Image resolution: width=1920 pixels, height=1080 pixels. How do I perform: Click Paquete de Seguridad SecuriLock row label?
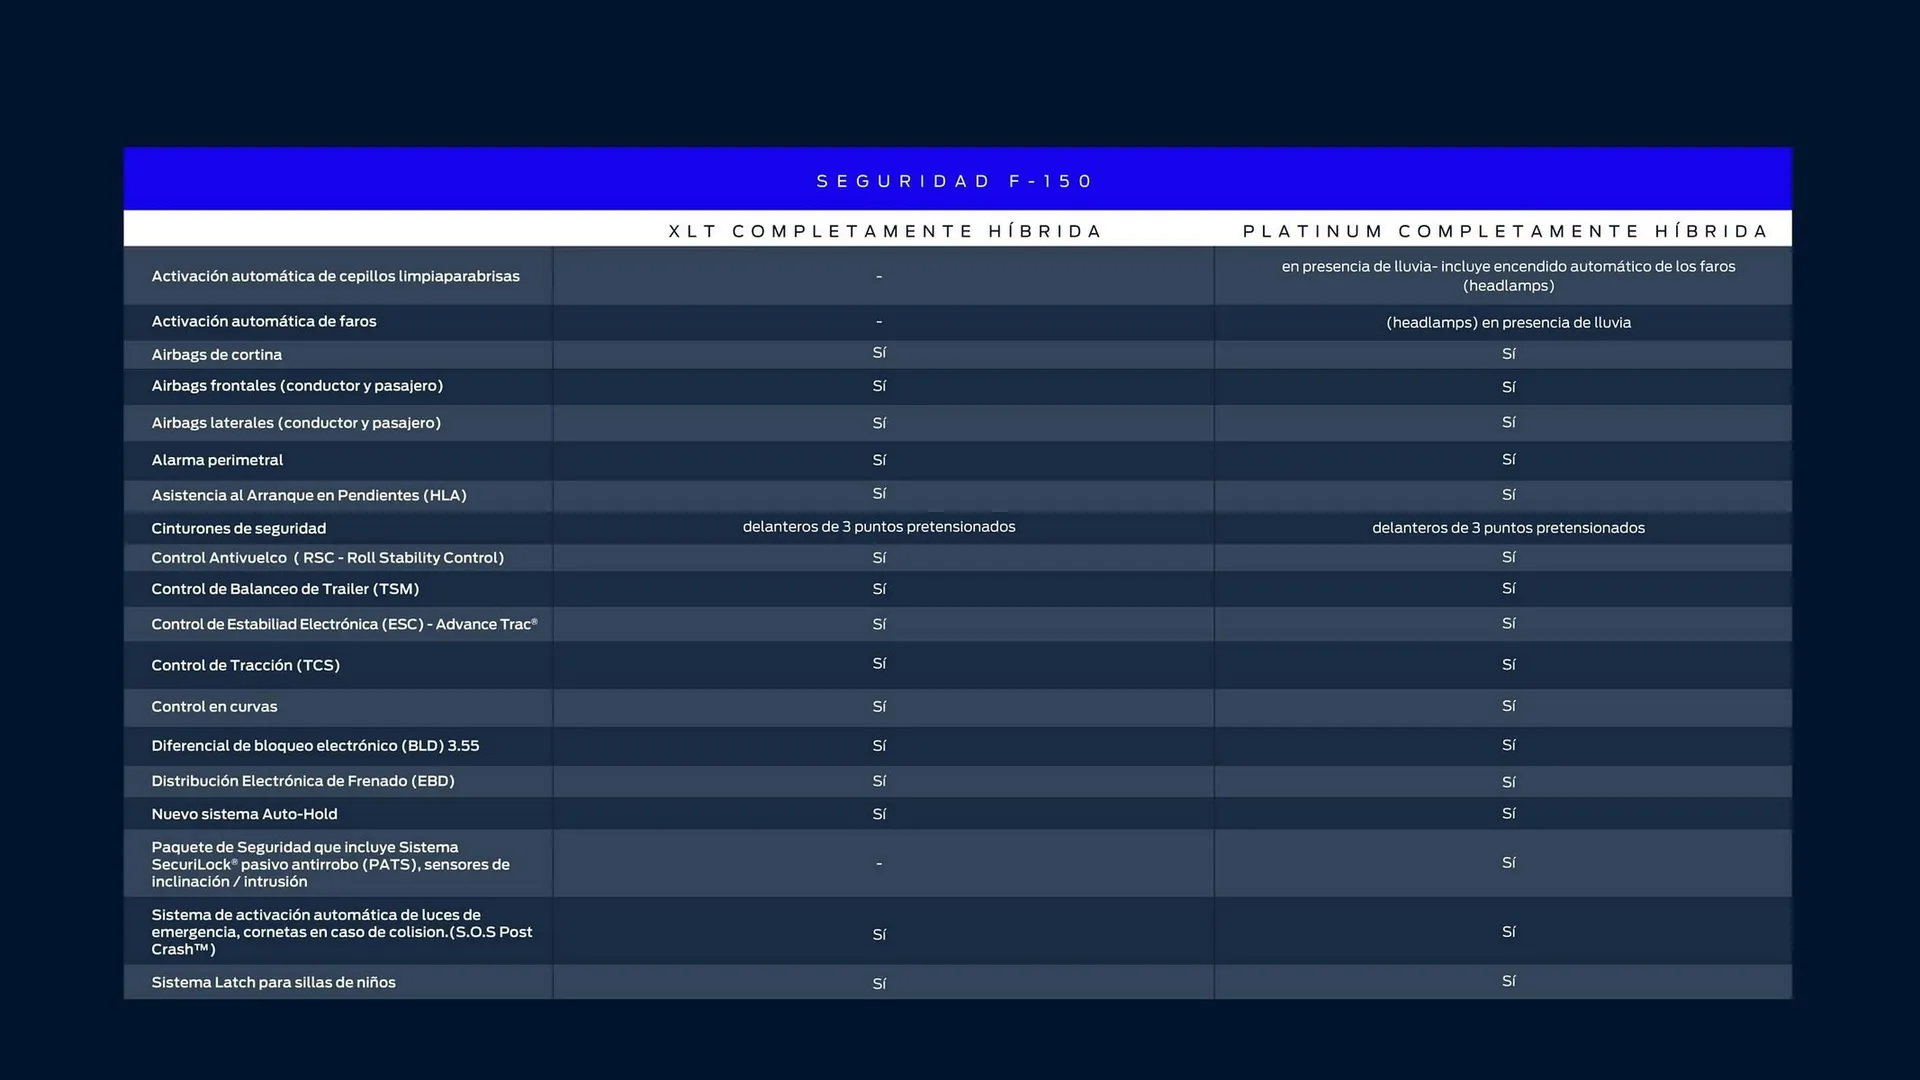[330, 864]
